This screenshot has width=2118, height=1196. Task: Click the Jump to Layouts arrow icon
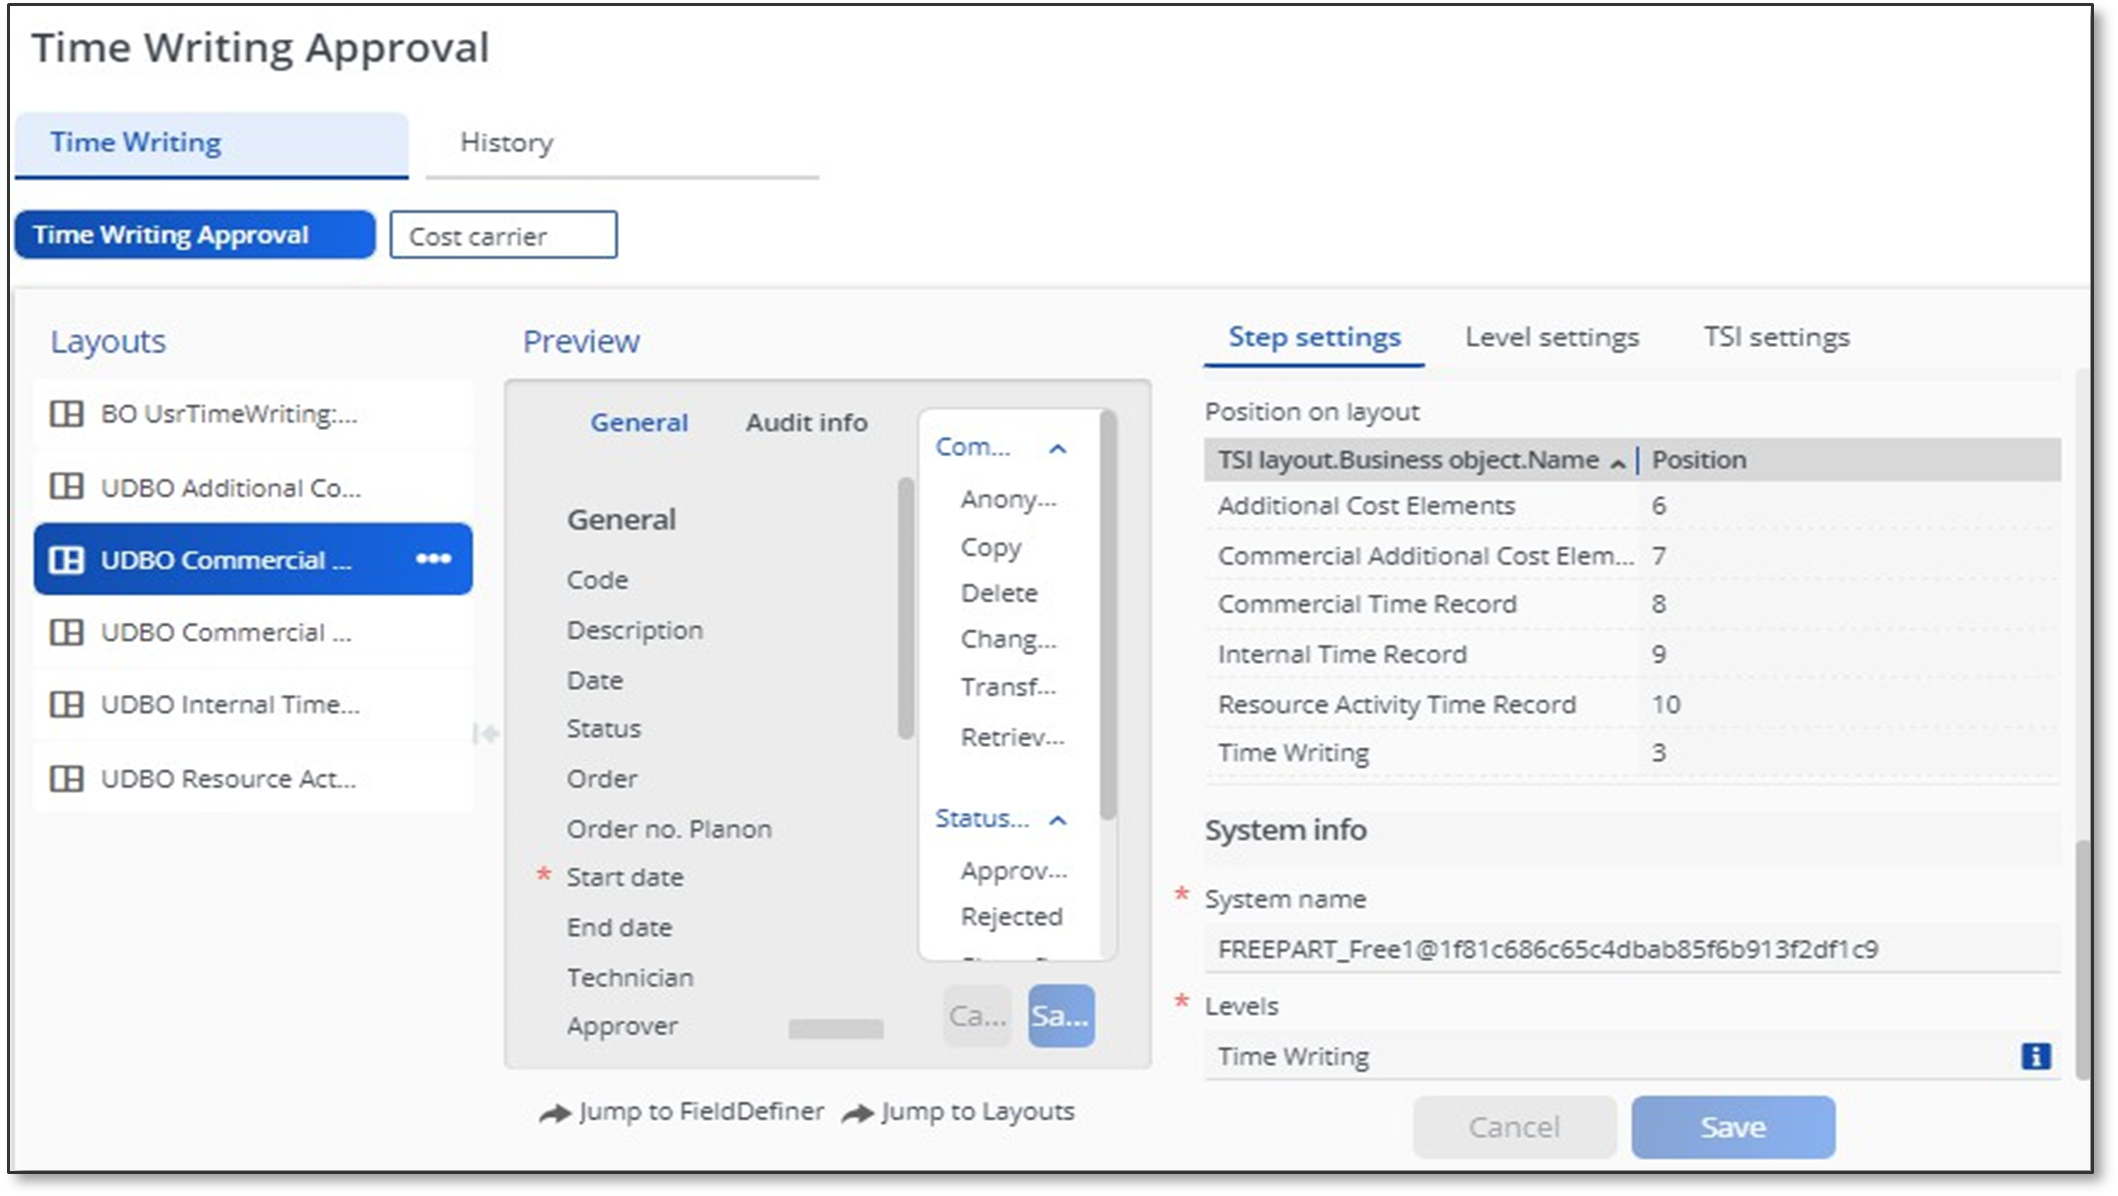pyautogui.click(x=857, y=1113)
